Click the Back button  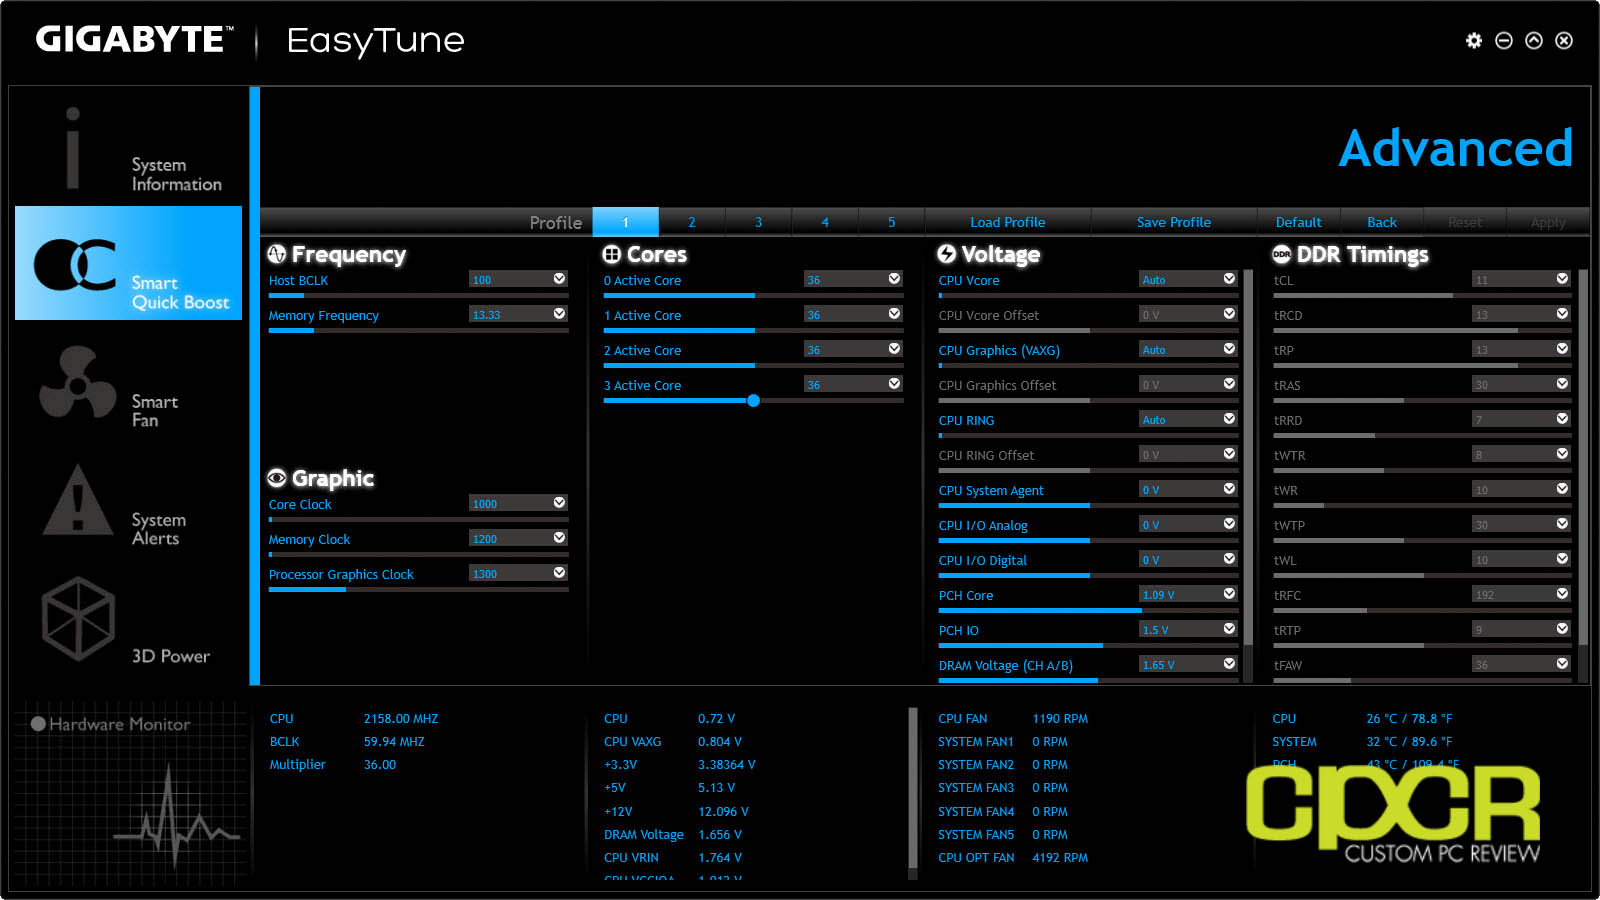pos(1382,222)
